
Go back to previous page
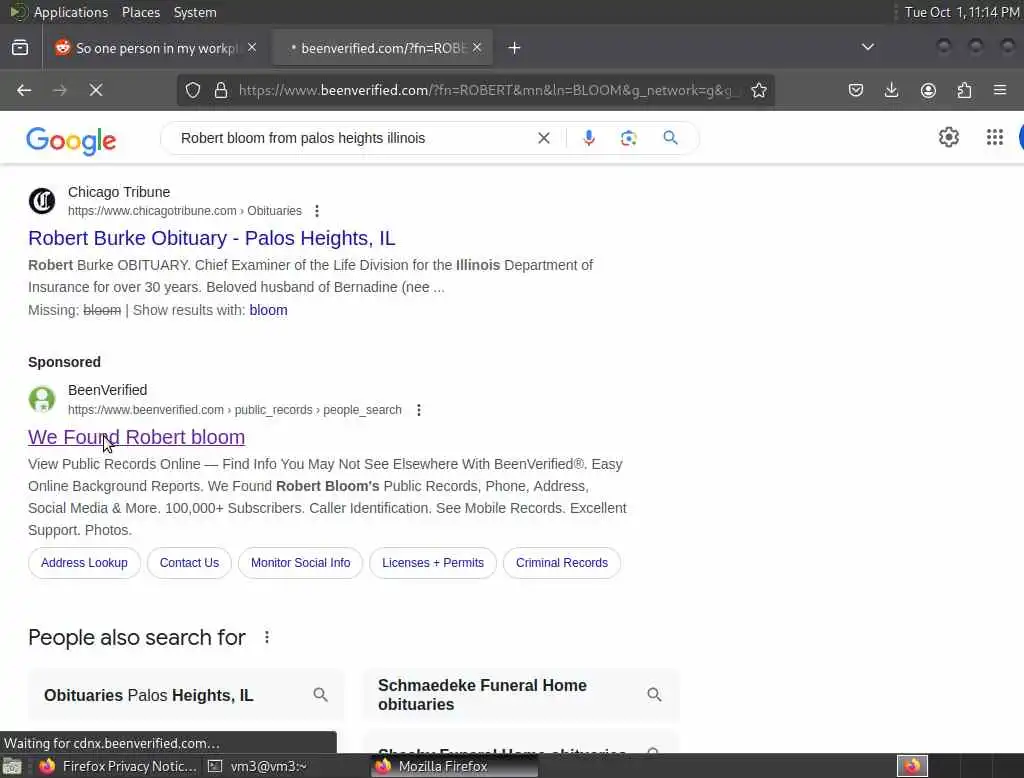(24, 90)
